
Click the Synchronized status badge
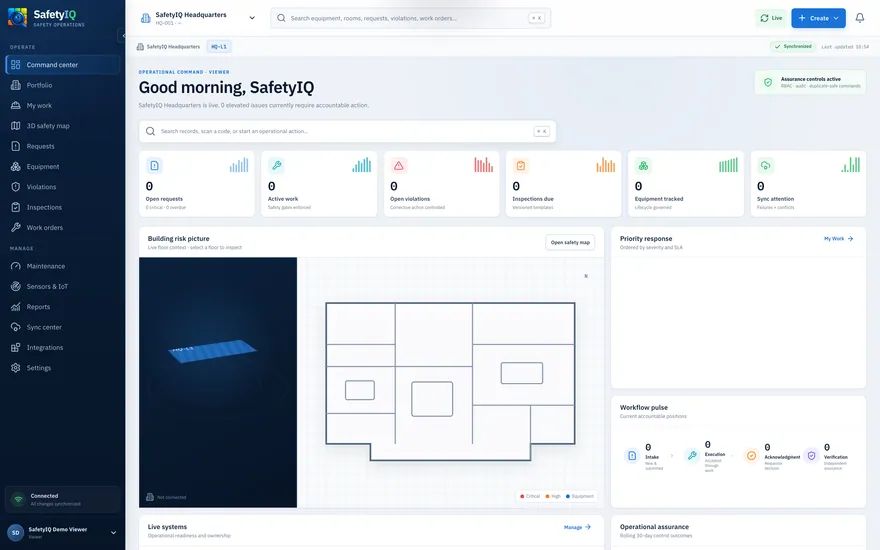[793, 47]
